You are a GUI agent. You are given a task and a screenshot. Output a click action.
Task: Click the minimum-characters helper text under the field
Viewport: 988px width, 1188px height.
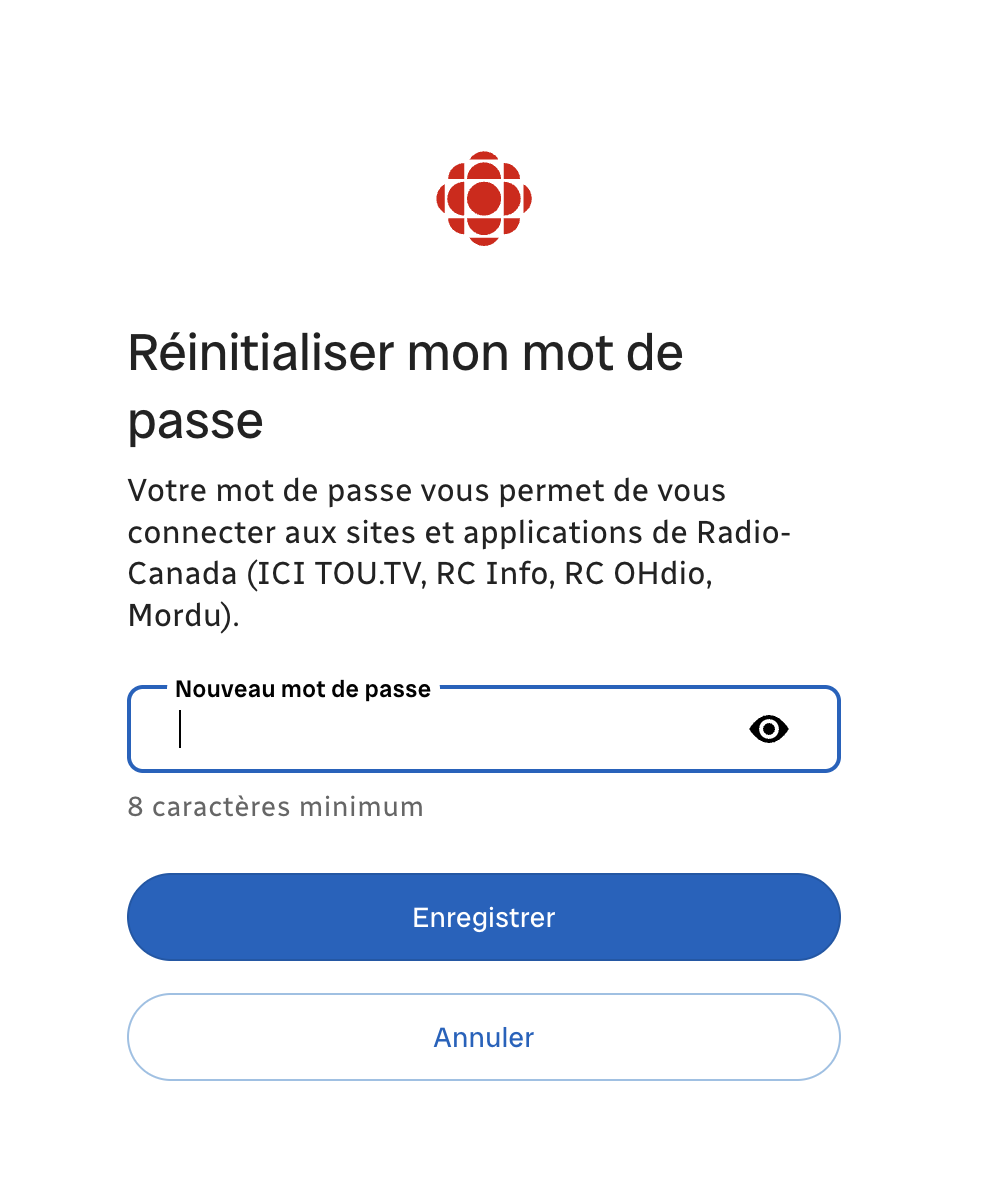coord(275,807)
